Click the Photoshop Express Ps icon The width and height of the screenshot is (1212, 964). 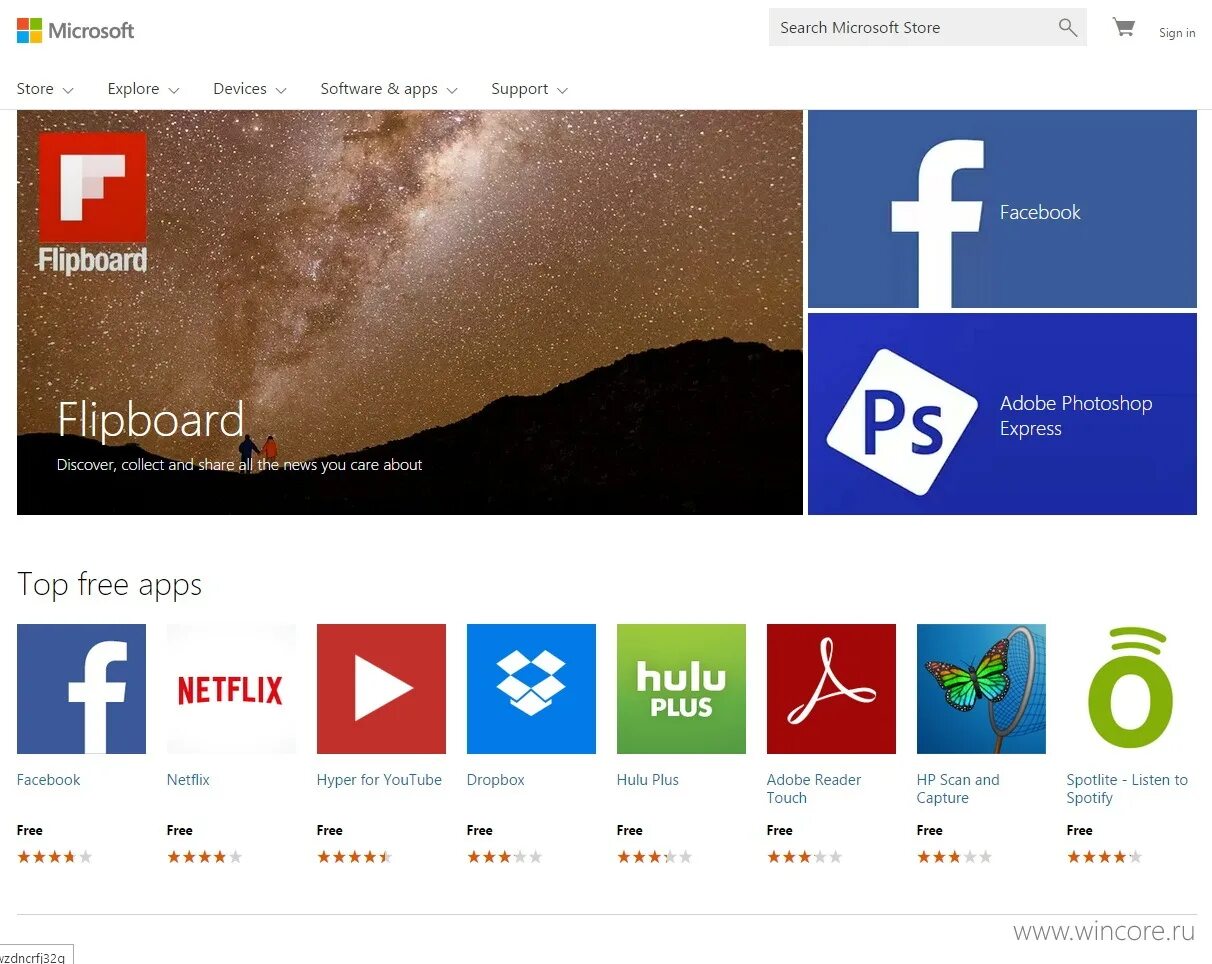[x=903, y=421]
